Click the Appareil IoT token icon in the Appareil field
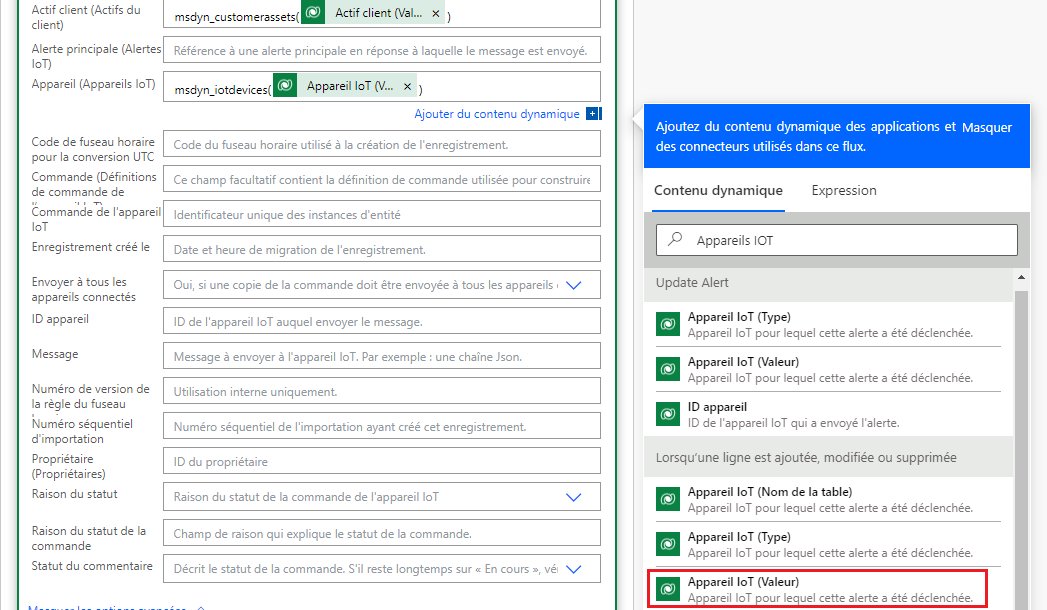This screenshot has height=610, width=1047. tap(285, 85)
